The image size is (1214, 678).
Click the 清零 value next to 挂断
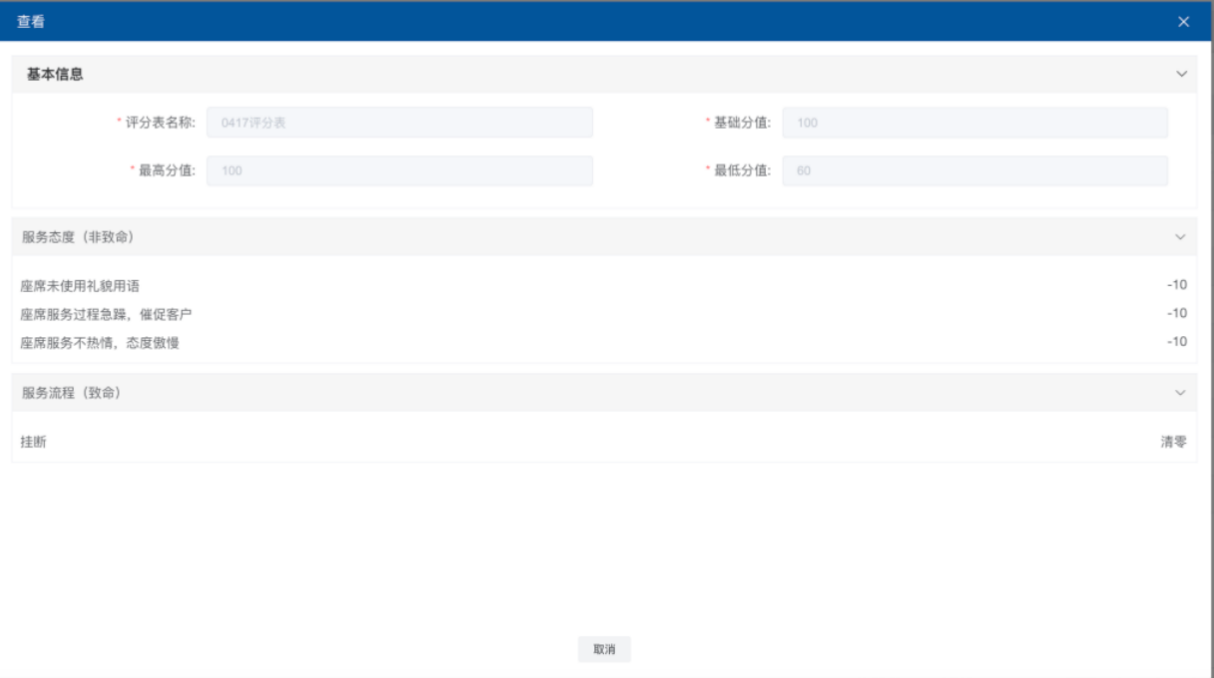click(x=1174, y=441)
